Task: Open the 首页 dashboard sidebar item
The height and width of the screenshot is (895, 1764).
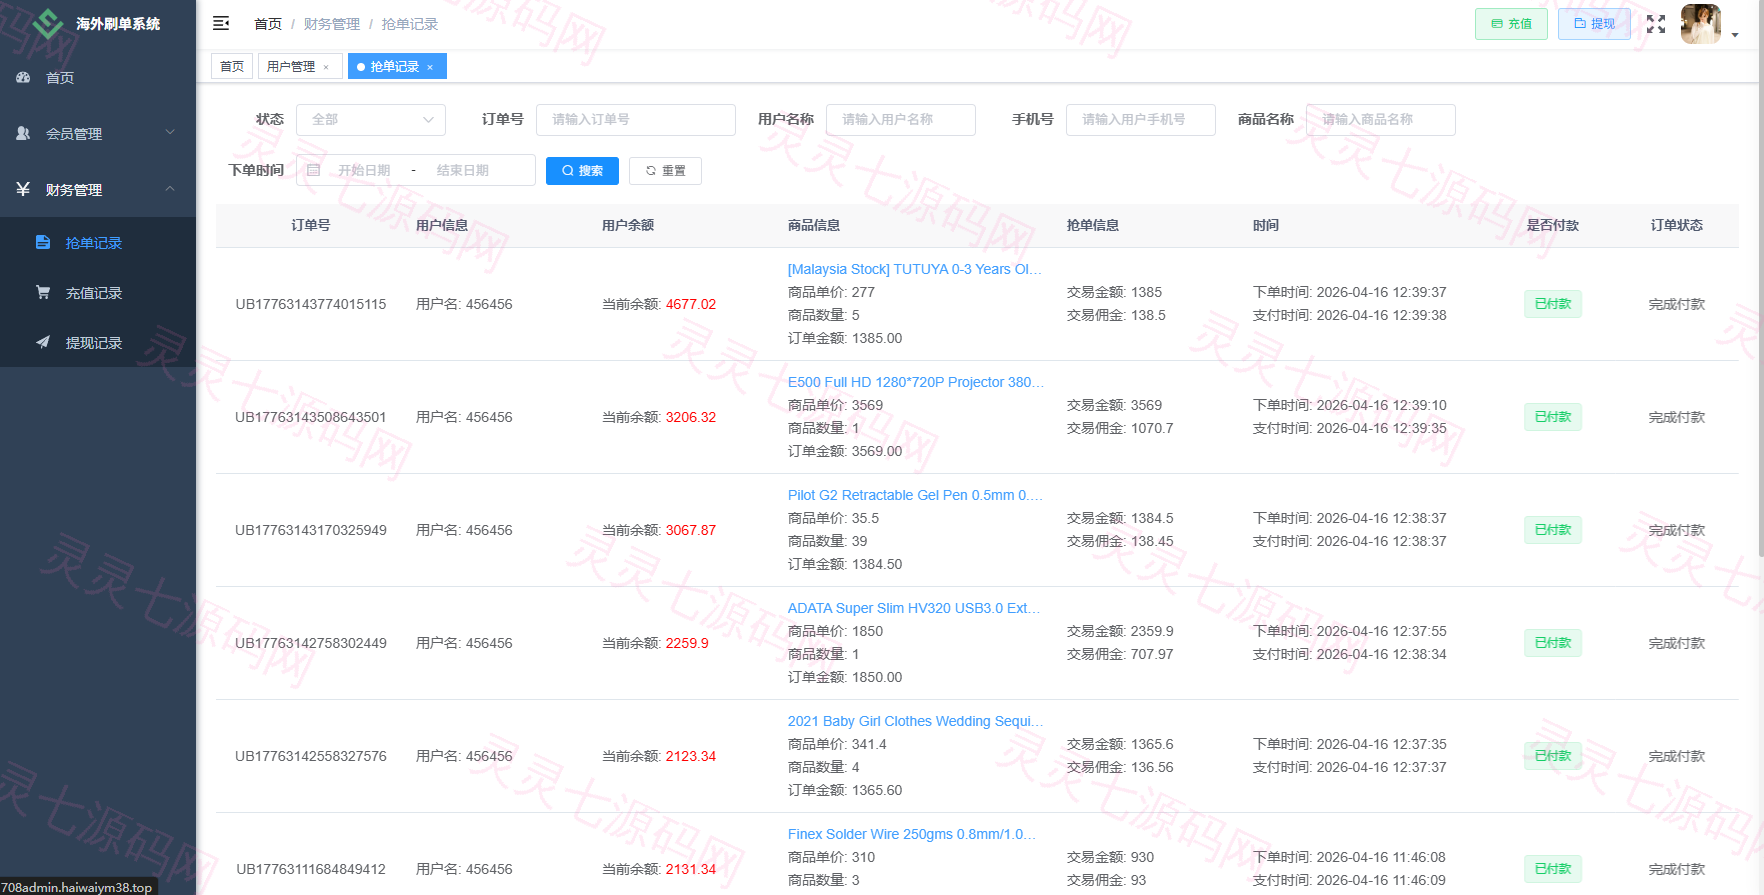Action: coord(98,78)
